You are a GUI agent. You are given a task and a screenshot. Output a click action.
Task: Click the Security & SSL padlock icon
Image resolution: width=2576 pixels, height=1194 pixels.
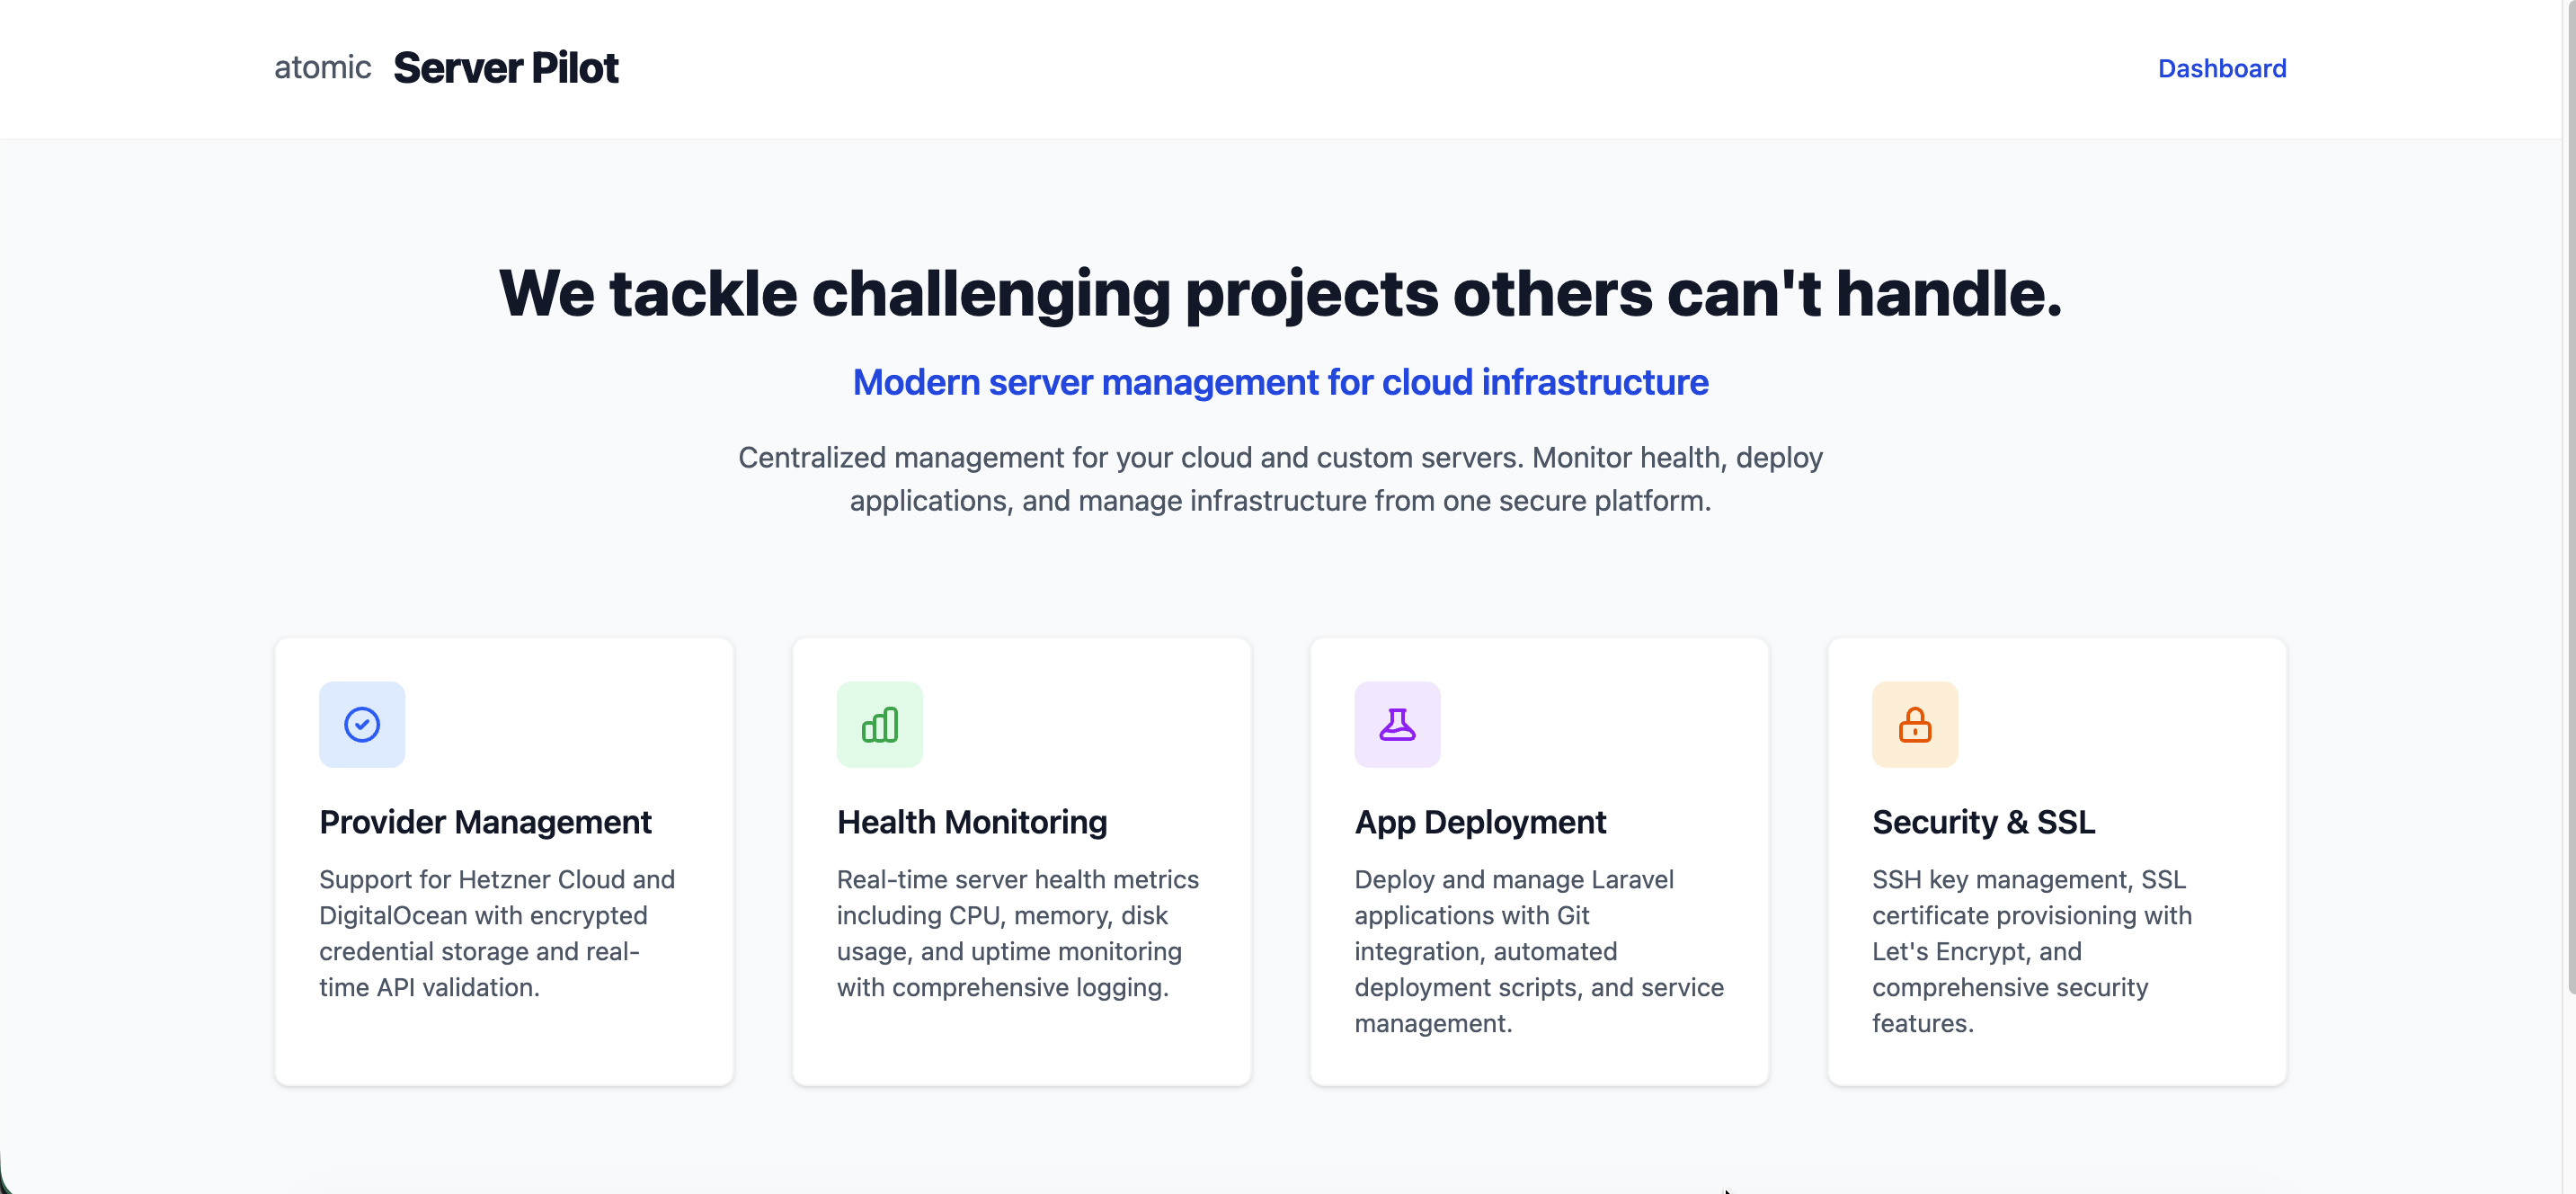point(1914,724)
